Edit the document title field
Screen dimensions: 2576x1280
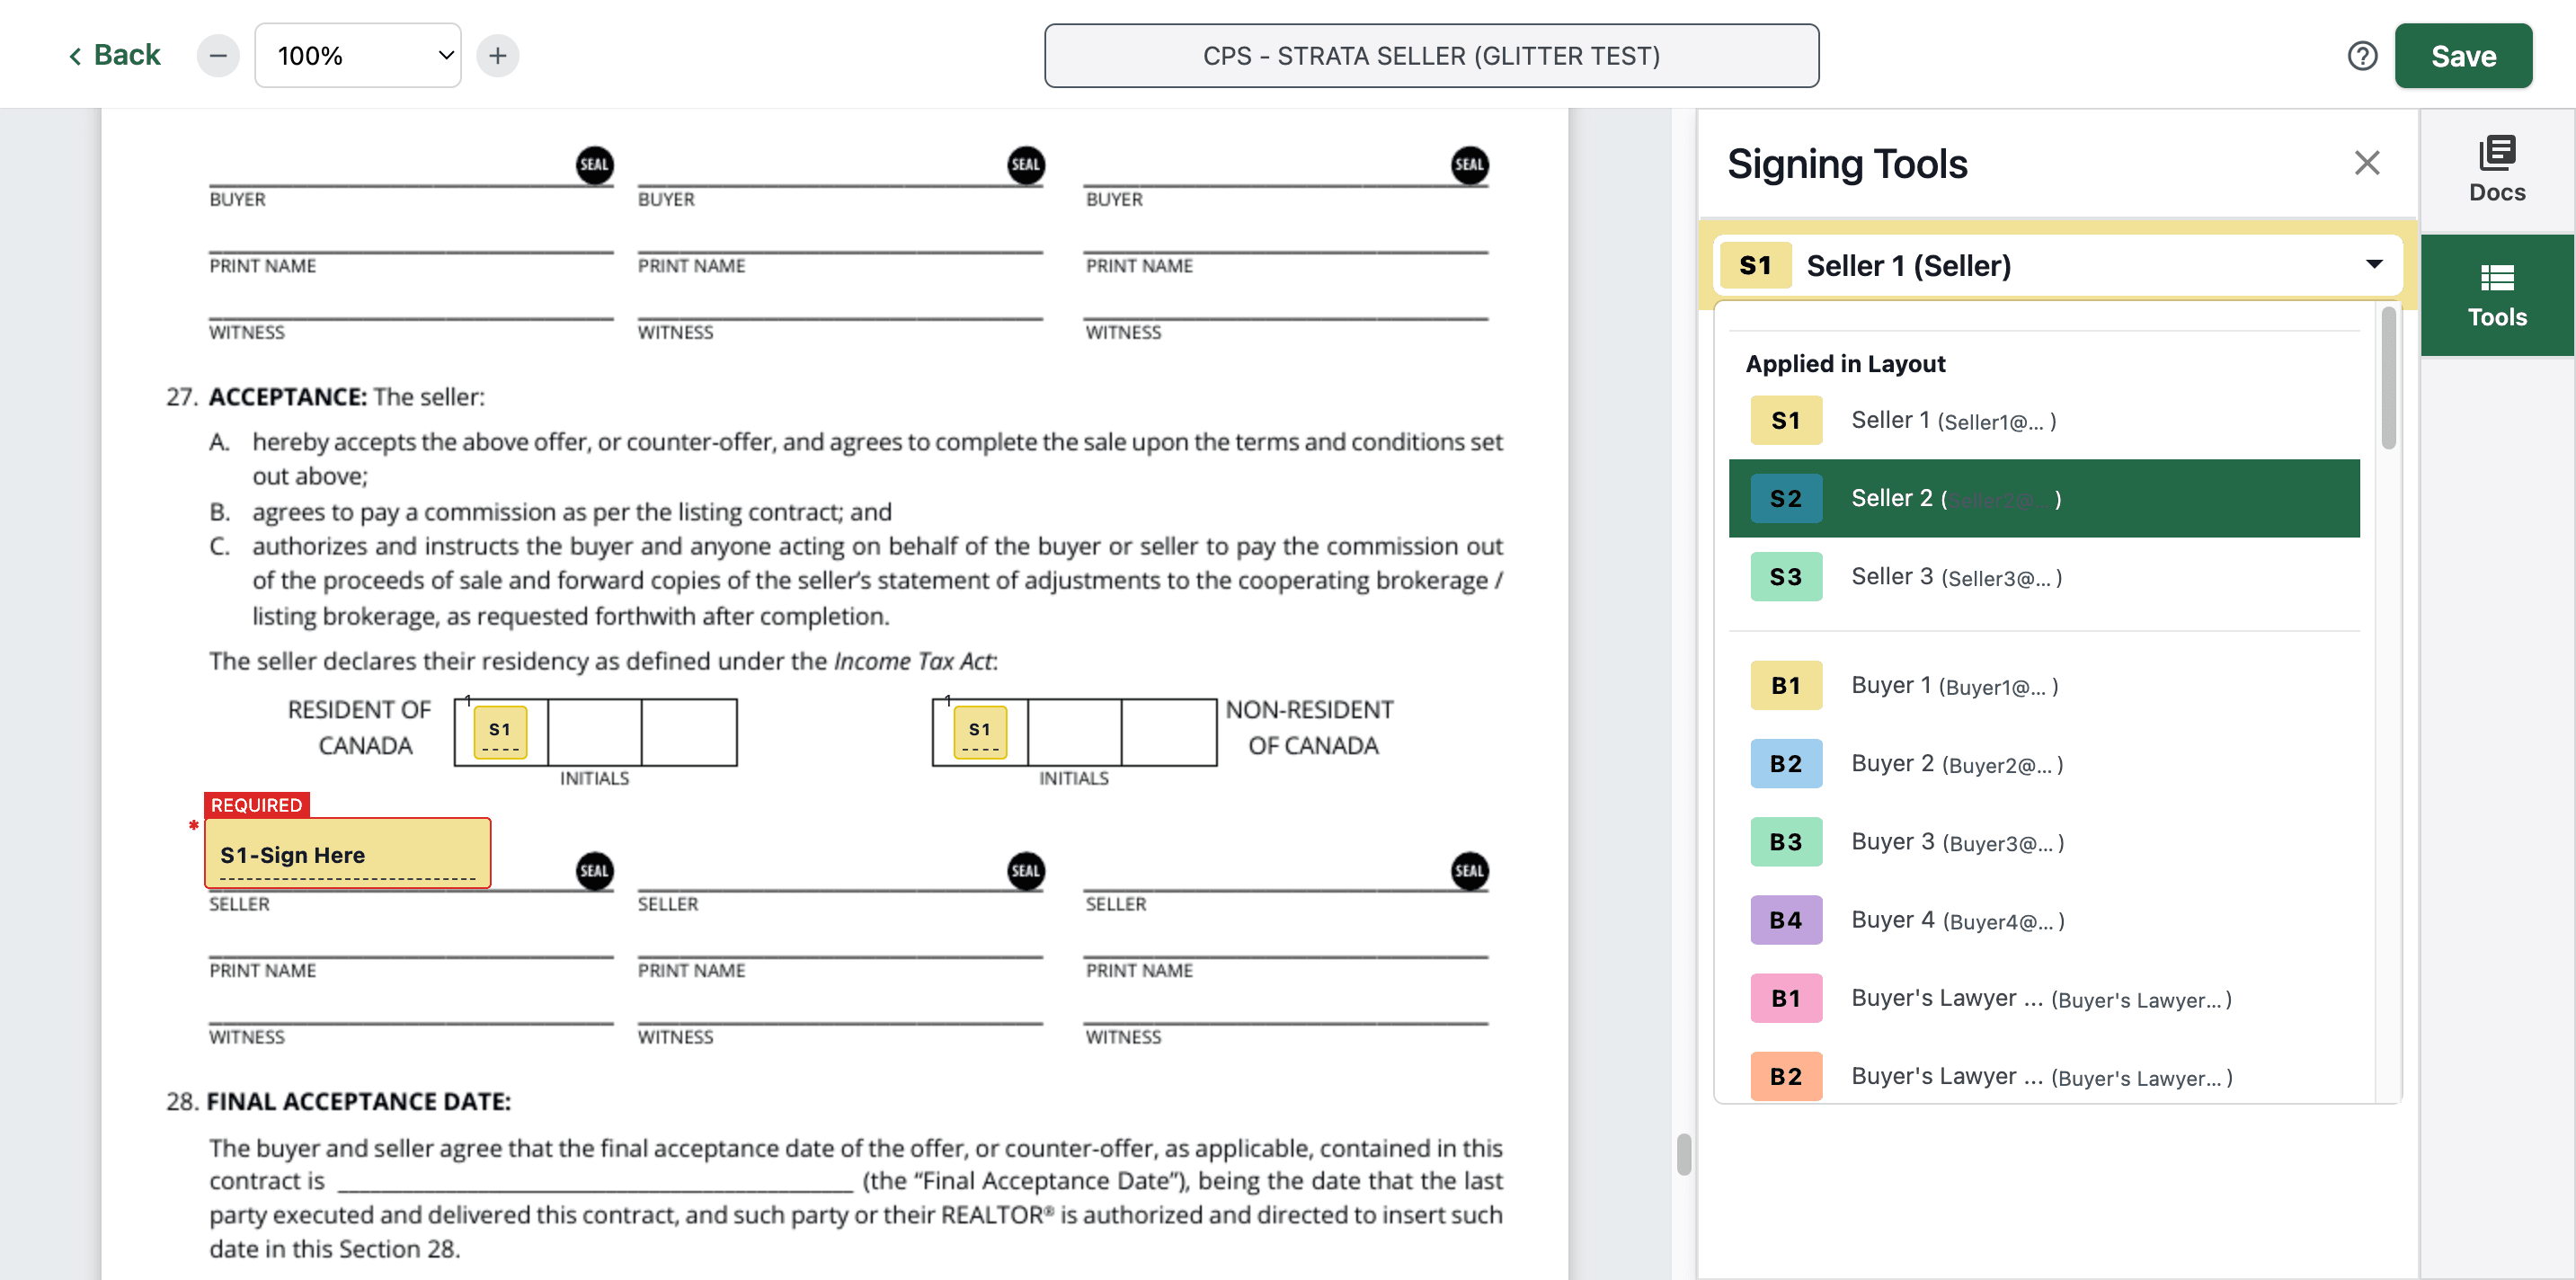coord(1431,56)
